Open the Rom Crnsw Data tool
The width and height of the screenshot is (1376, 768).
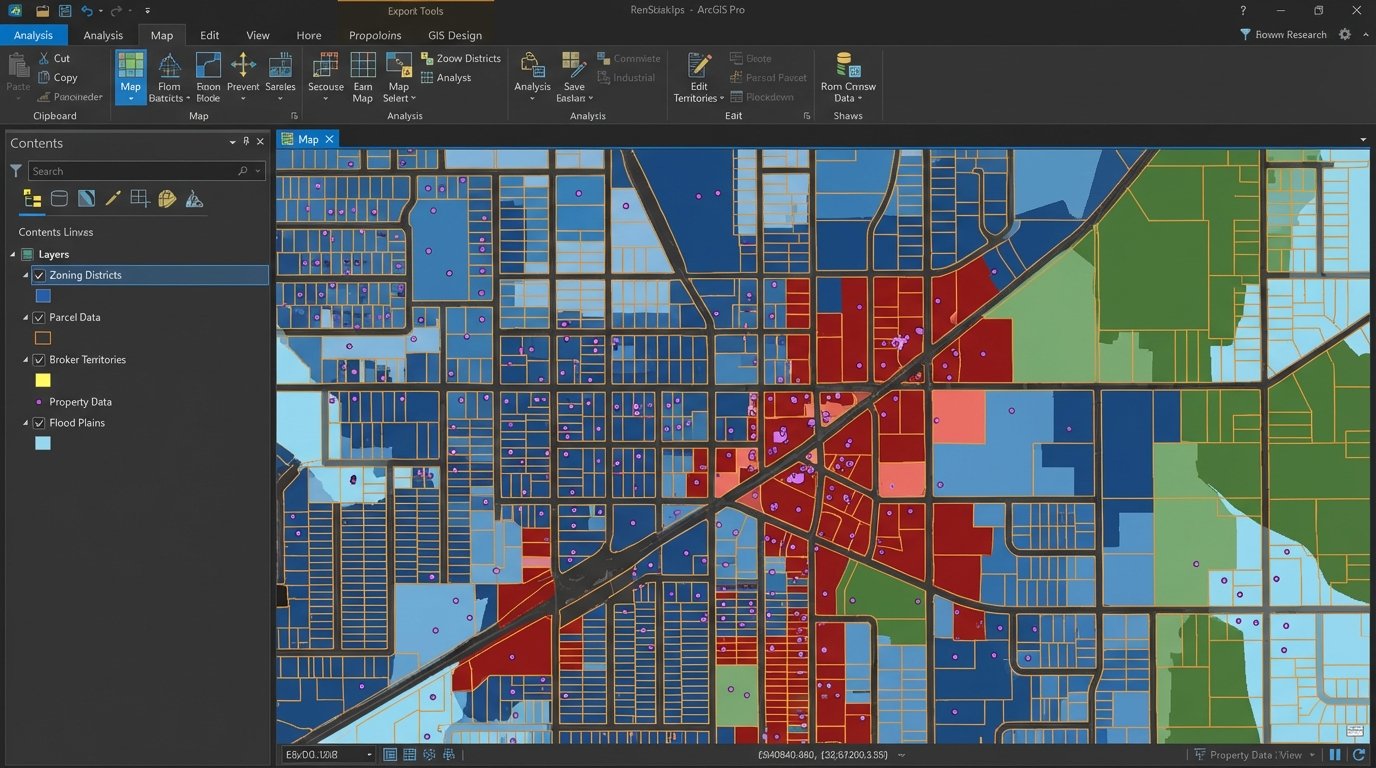847,77
